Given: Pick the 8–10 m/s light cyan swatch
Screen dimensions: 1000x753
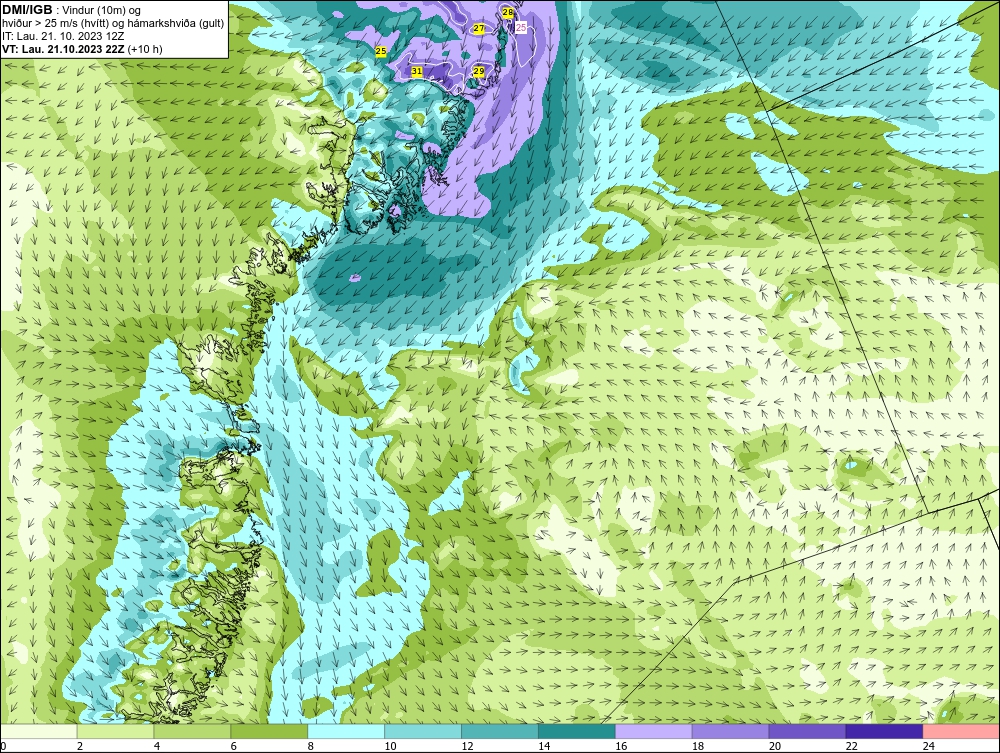Looking at the screenshot, I should 346,731.
